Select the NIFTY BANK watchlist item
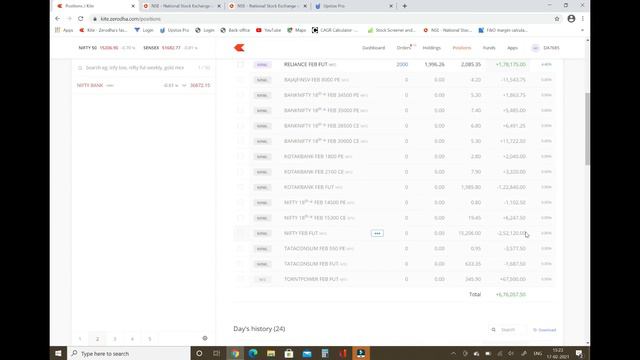This screenshot has height=360, width=640. pos(143,85)
